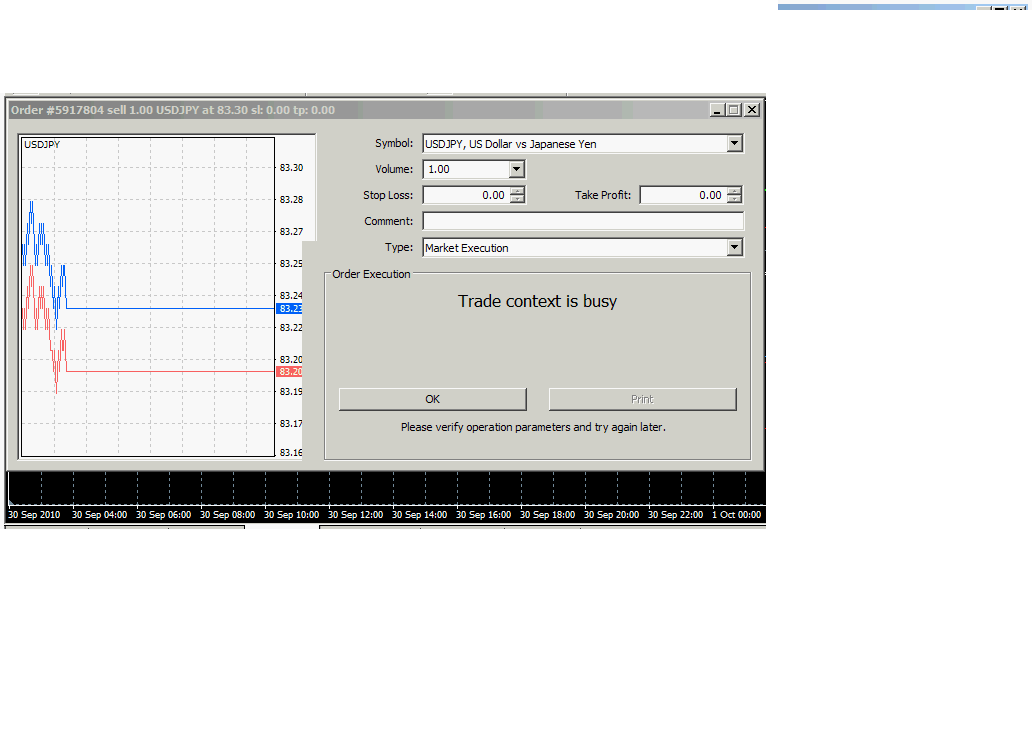Screen dimensions: 1032x748
Task: Click the USDJPY chart label
Action: [x=42, y=144]
